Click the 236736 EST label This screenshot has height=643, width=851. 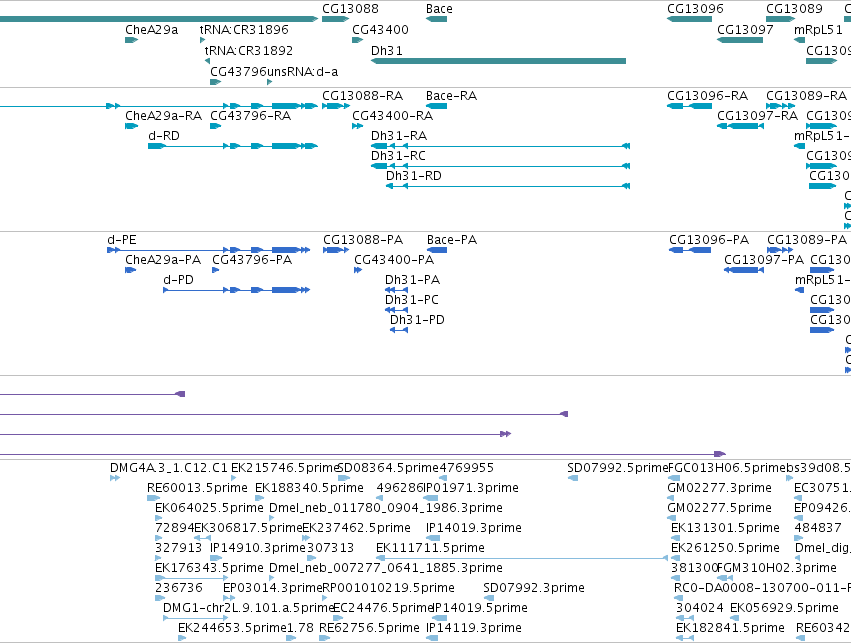[x=179, y=589]
